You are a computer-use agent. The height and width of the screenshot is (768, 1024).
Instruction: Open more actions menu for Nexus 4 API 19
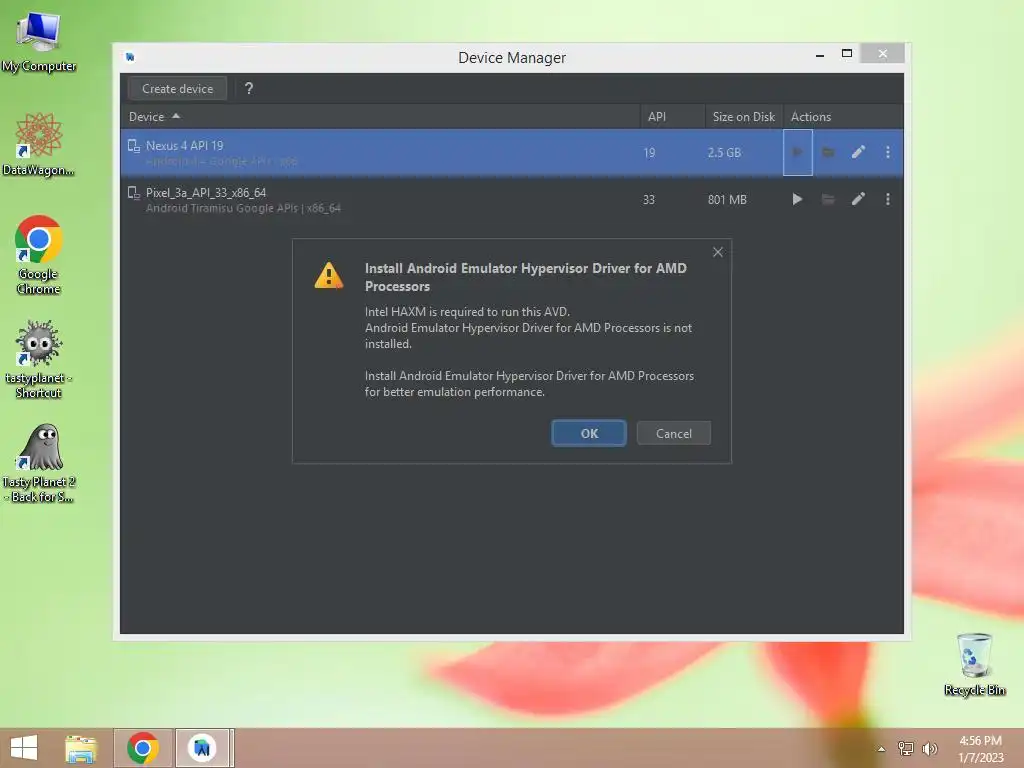pyautogui.click(x=888, y=152)
